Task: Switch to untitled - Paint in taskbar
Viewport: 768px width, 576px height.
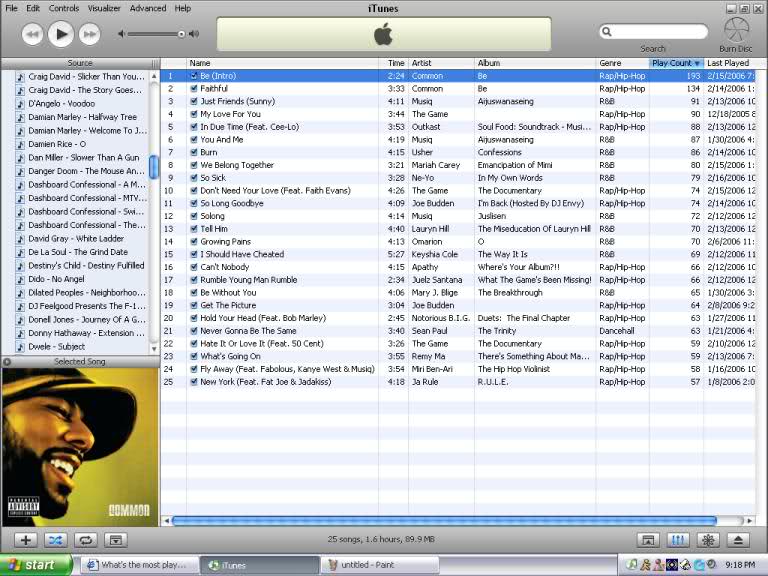Action: pyautogui.click(x=380, y=565)
